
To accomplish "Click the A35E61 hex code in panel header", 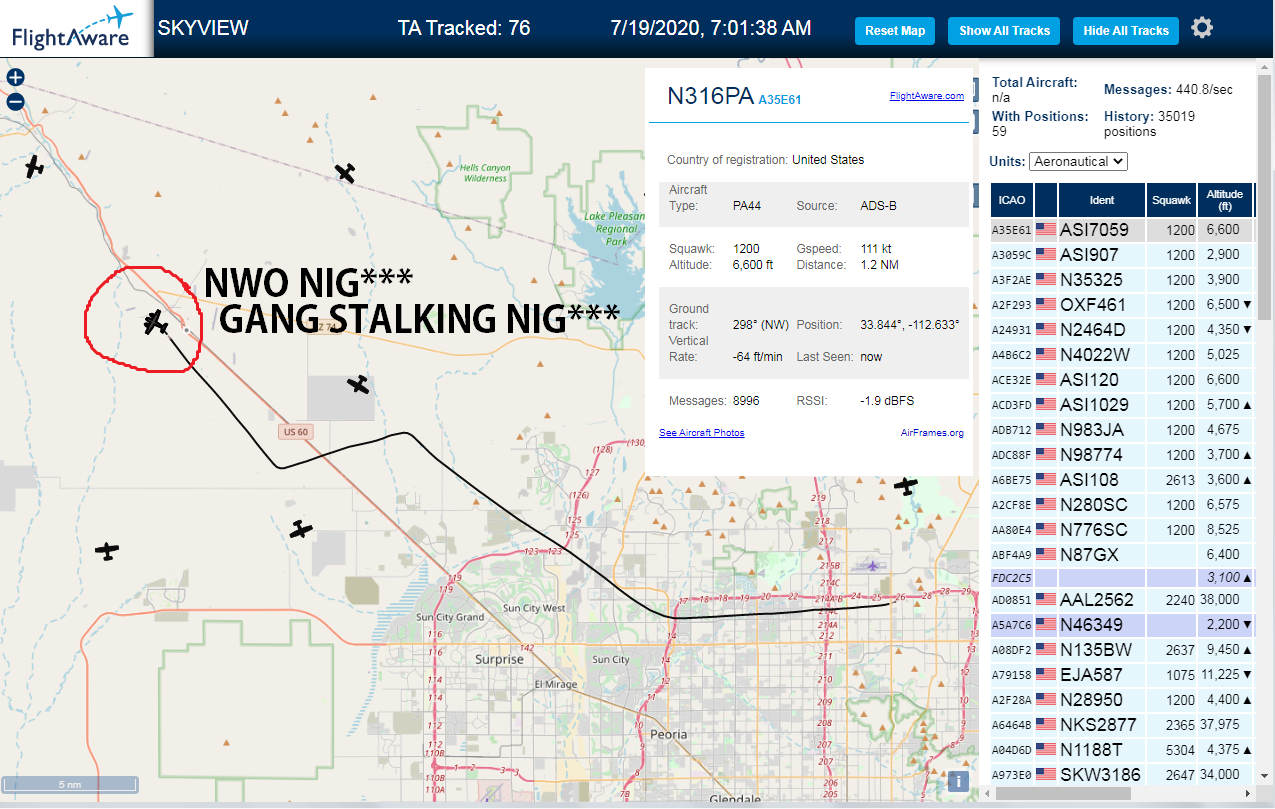I will [780, 100].
